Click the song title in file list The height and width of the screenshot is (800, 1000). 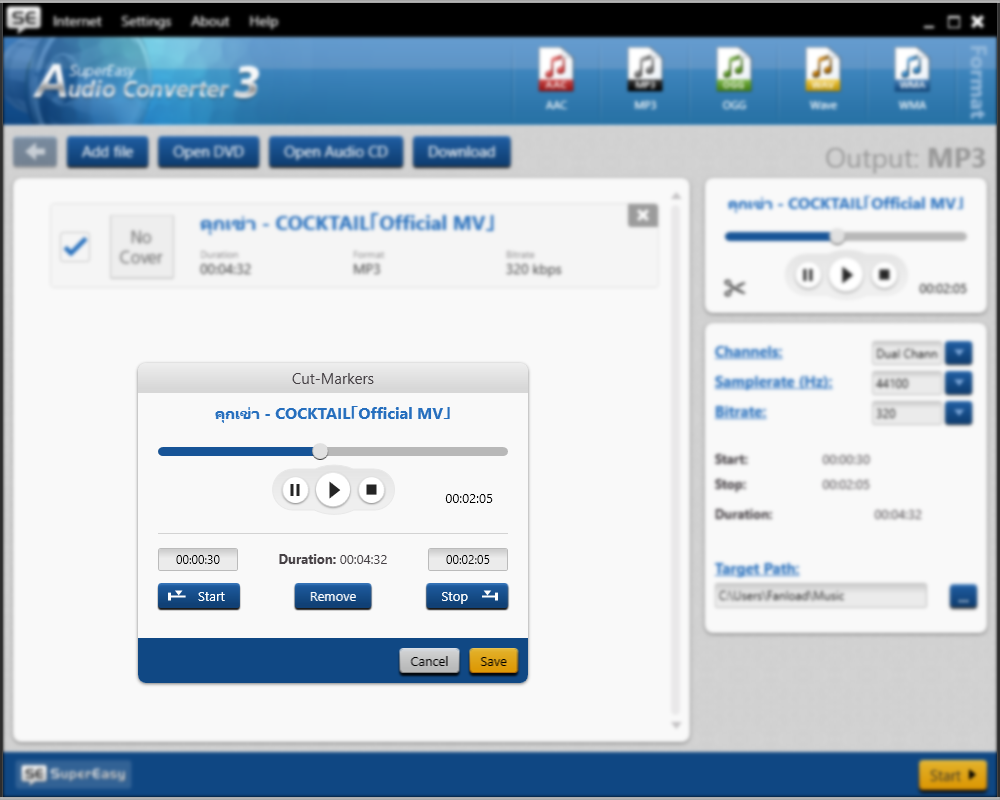pyautogui.click(x=348, y=223)
